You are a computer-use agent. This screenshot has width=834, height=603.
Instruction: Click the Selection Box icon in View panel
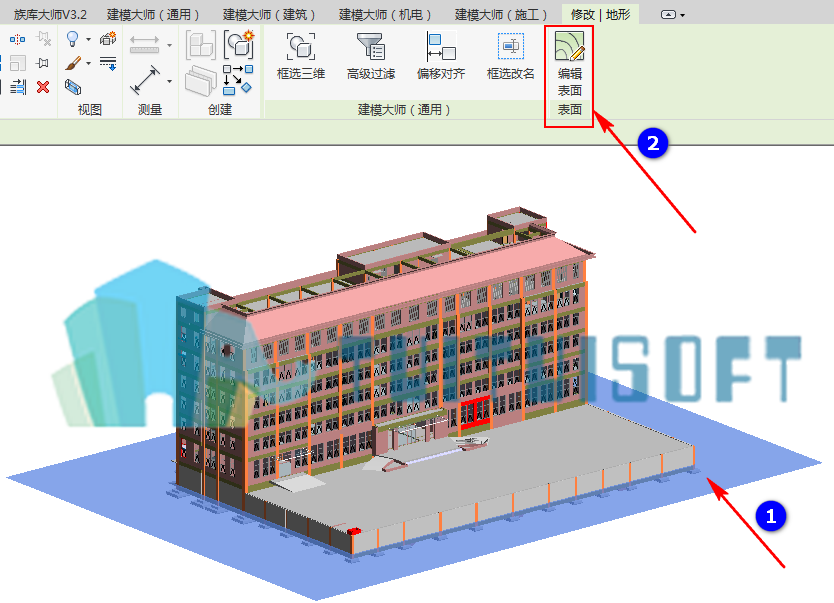(108, 39)
